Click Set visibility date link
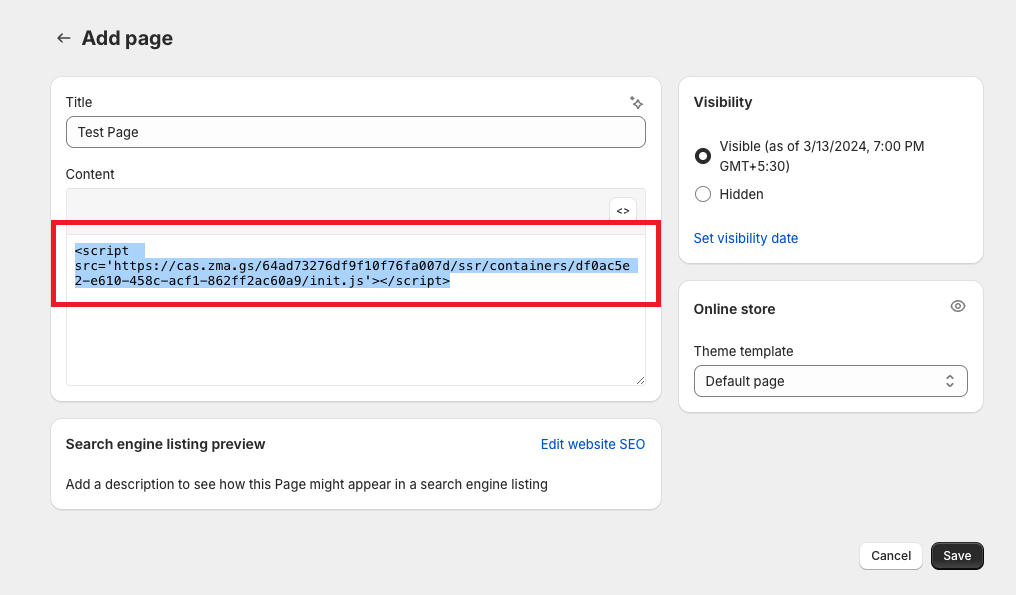 (x=746, y=238)
